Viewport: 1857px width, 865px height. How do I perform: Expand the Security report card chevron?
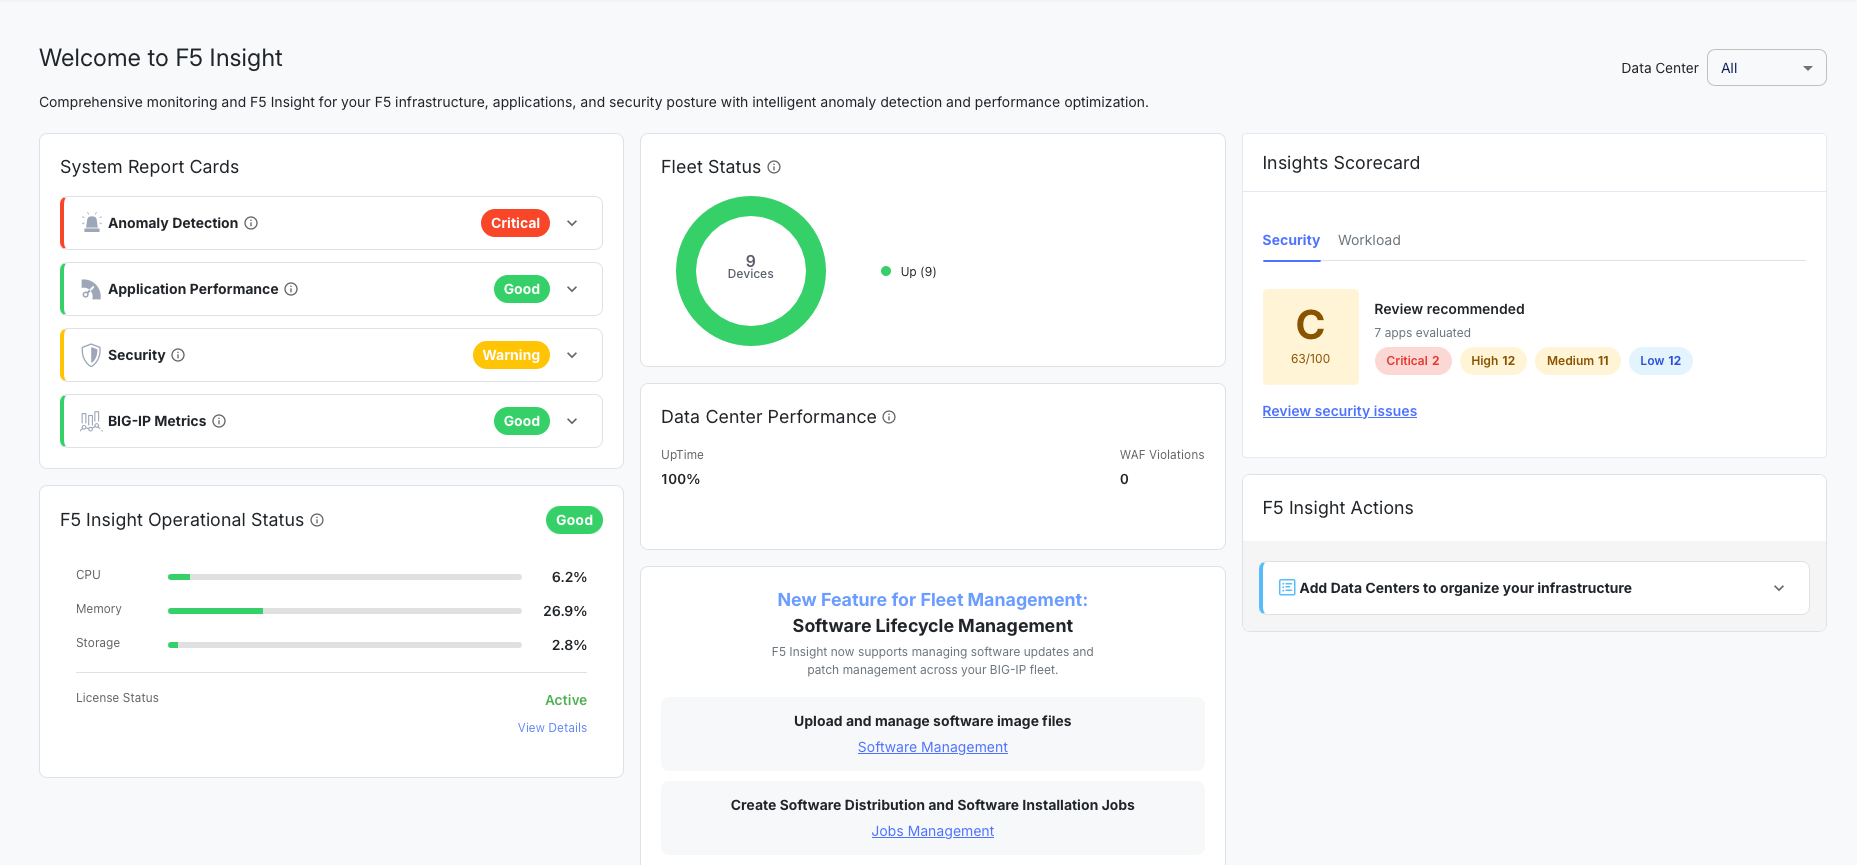572,355
